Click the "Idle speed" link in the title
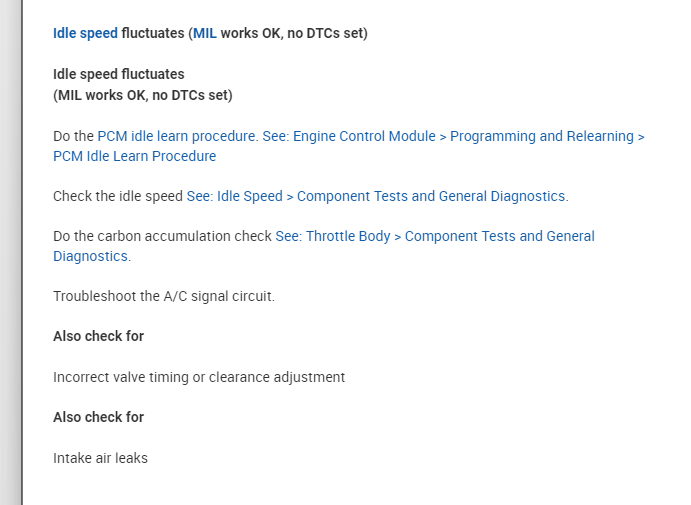Viewport: 691px width, 505px height. click(x=85, y=33)
